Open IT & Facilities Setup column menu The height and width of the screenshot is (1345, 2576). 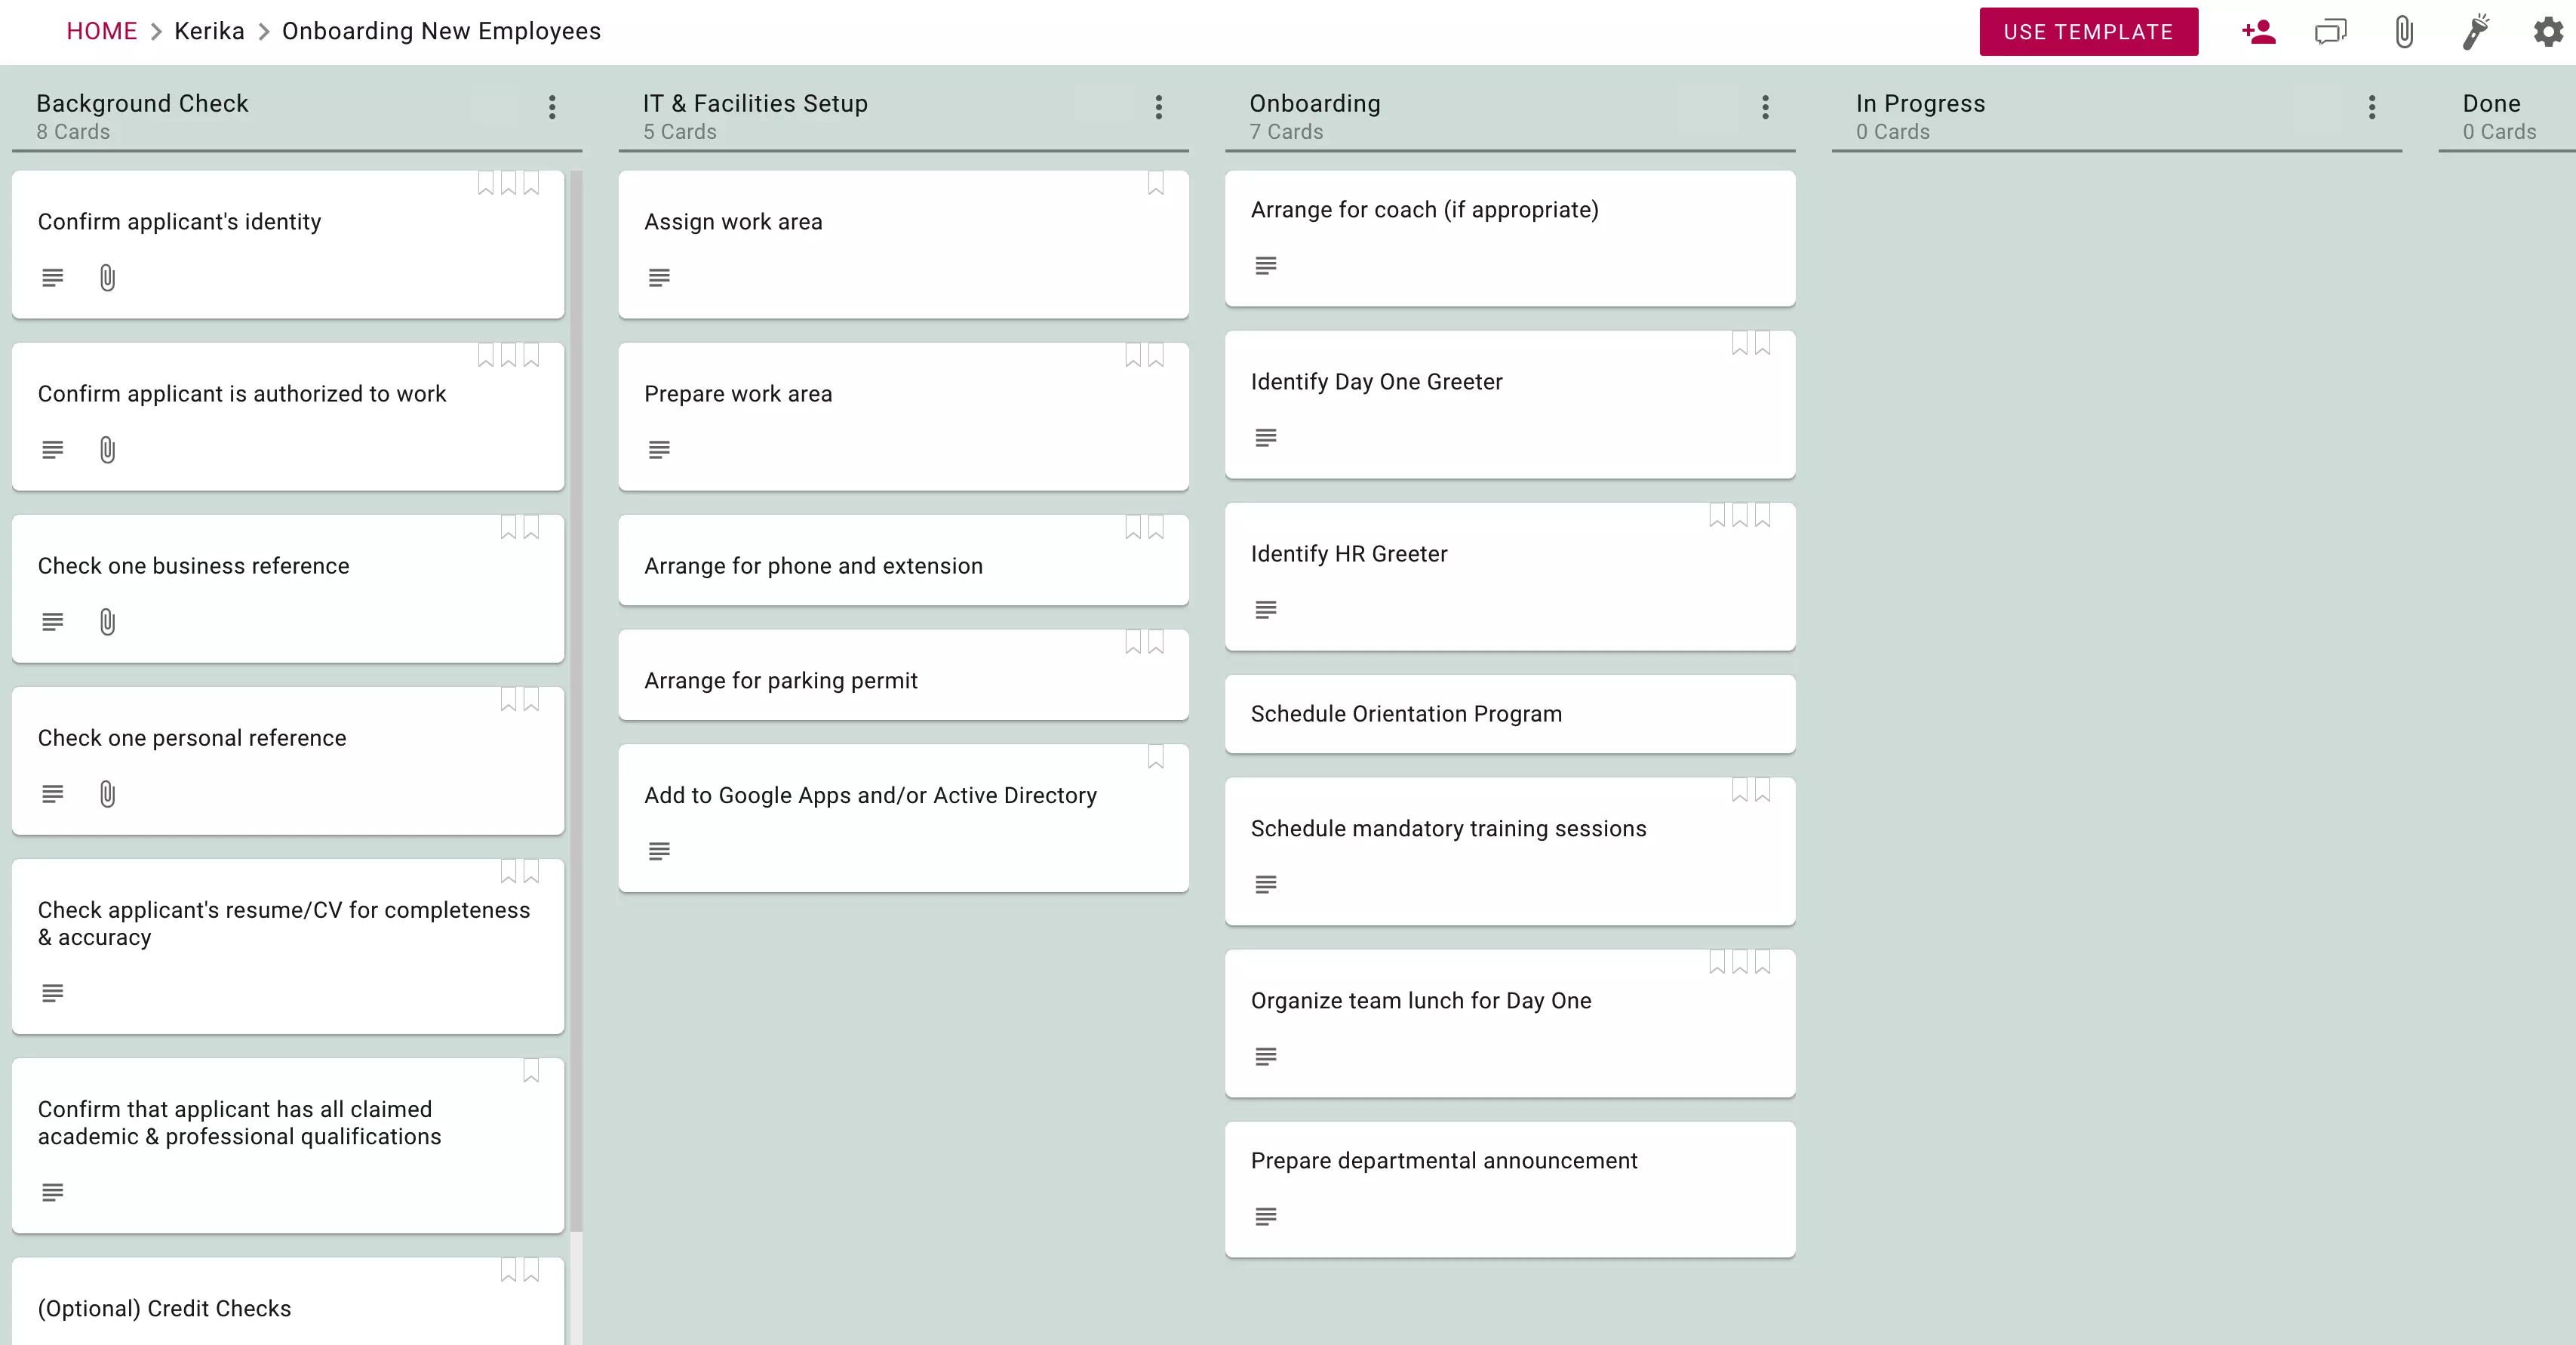point(1159,107)
